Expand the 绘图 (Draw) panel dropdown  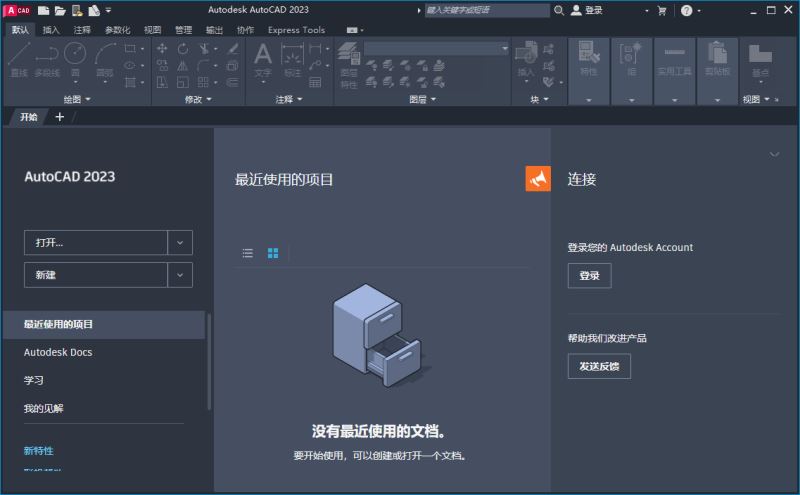pos(77,100)
